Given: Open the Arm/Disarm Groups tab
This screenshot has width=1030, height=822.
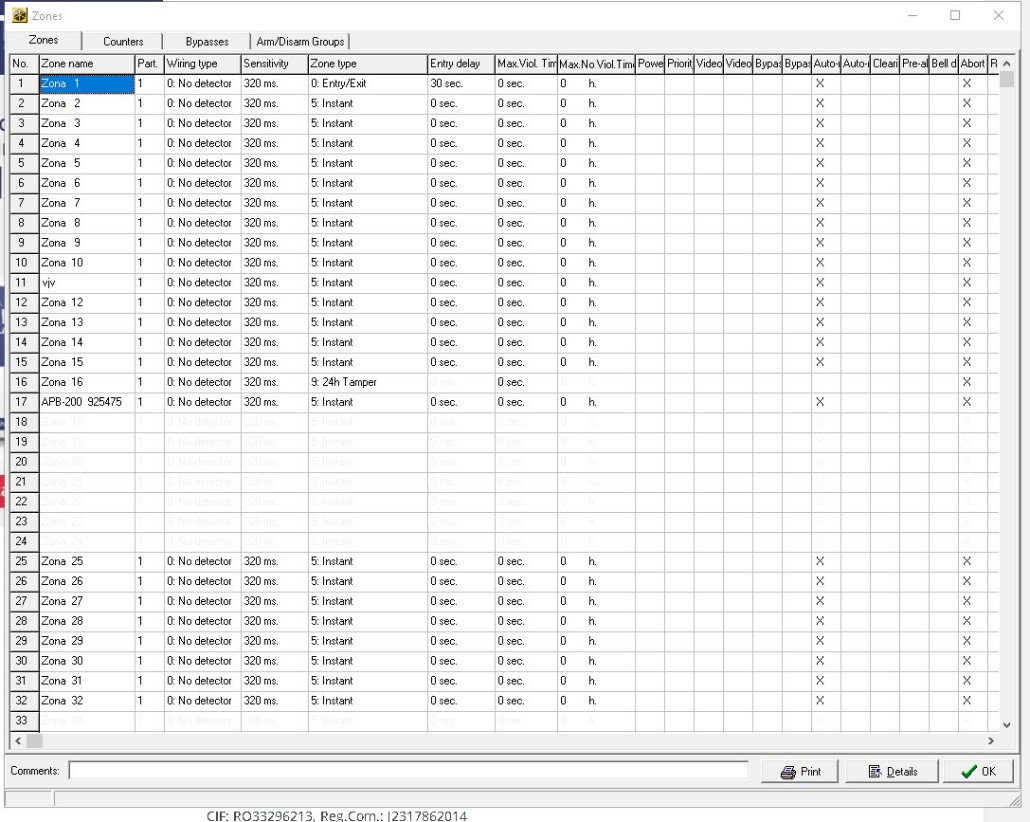Looking at the screenshot, I should 299,42.
